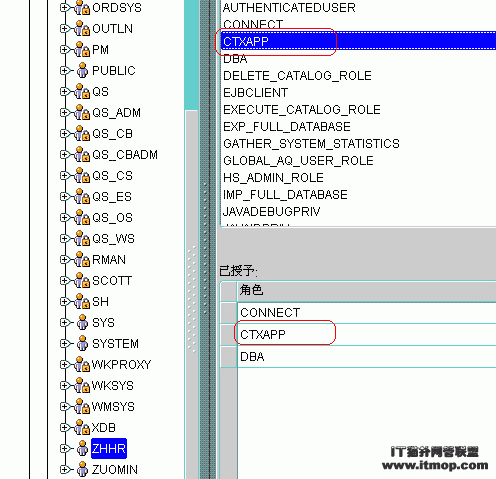This screenshot has height=479, width=496.
Task: Click the locked user icon beside SH
Action: click(82, 302)
